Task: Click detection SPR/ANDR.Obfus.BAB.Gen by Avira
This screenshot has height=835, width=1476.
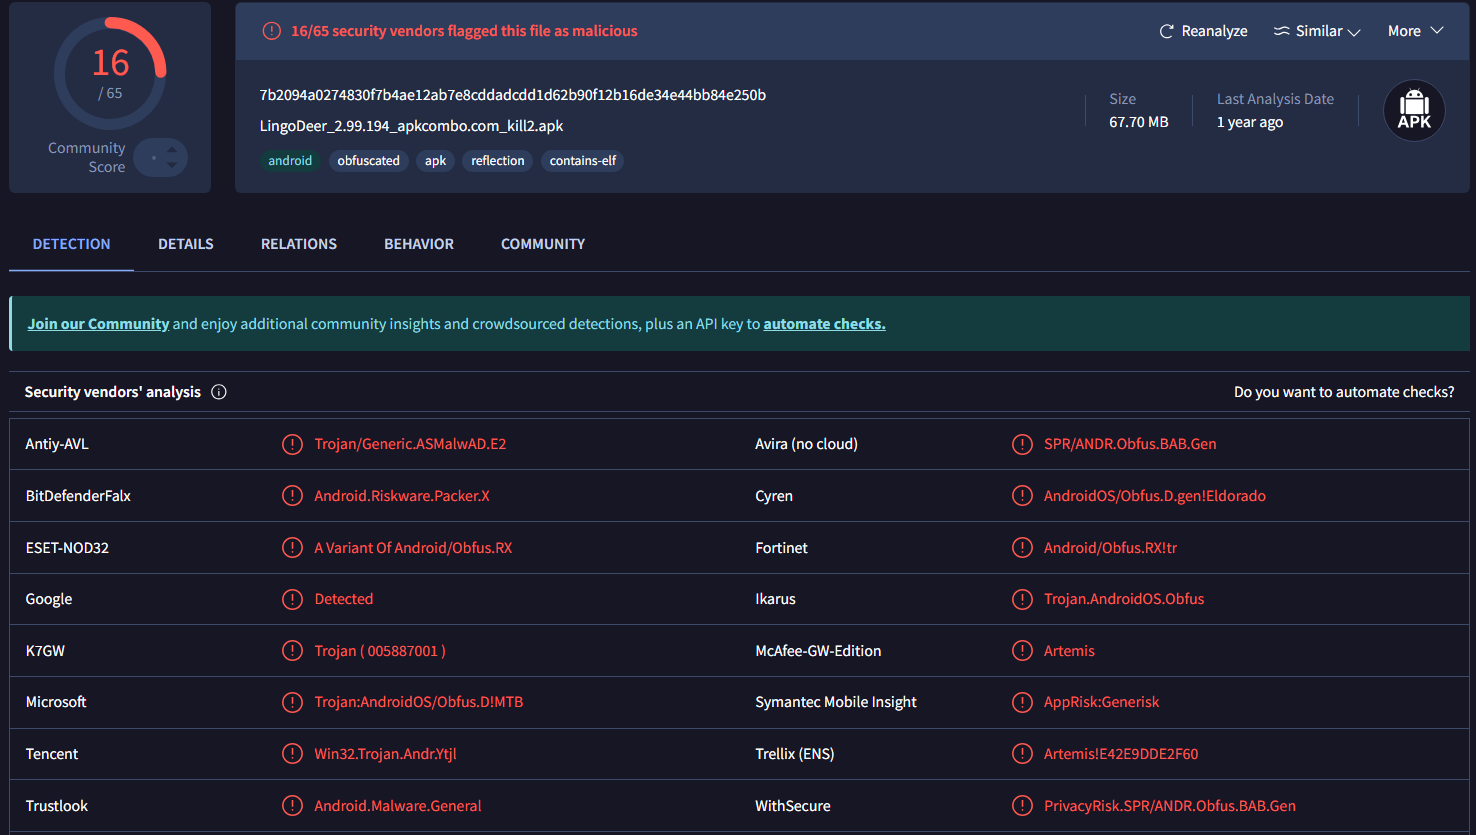Action: point(1130,444)
